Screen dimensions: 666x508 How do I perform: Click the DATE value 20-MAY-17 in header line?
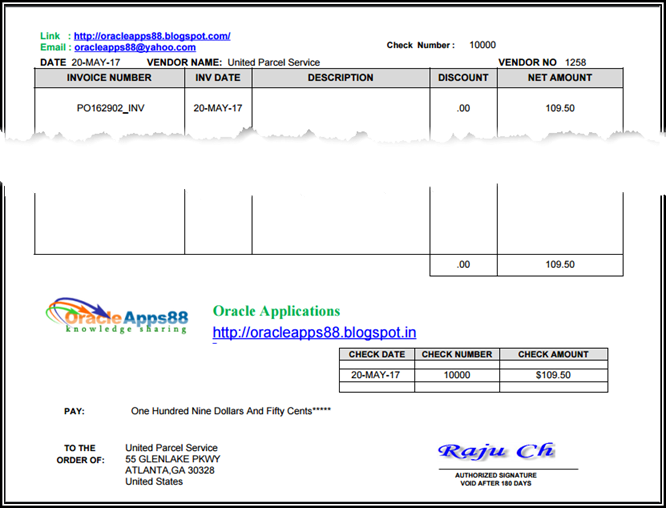coord(96,62)
